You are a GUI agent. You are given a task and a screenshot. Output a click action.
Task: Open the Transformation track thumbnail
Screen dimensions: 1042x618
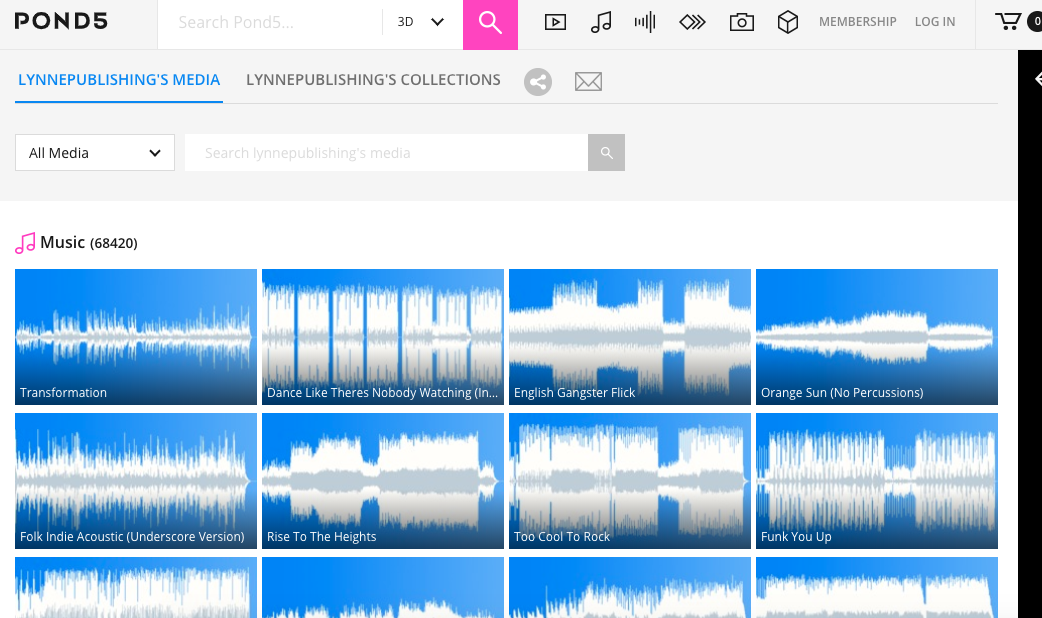(136, 337)
